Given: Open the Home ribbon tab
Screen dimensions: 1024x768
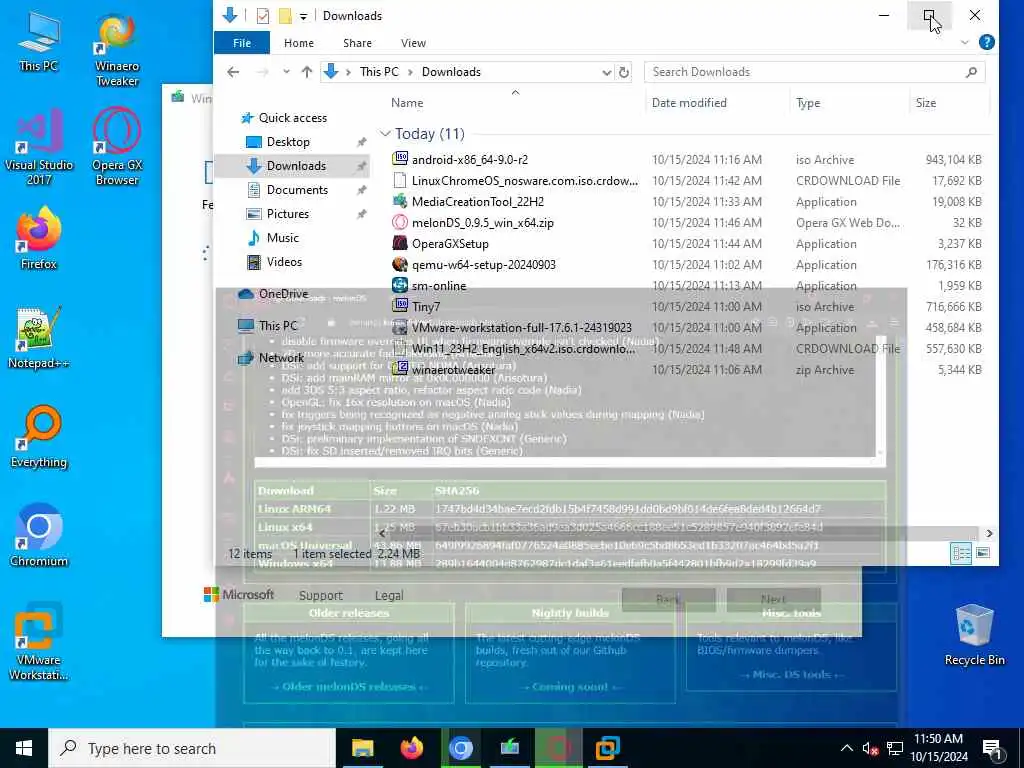Looking at the screenshot, I should click(299, 42).
